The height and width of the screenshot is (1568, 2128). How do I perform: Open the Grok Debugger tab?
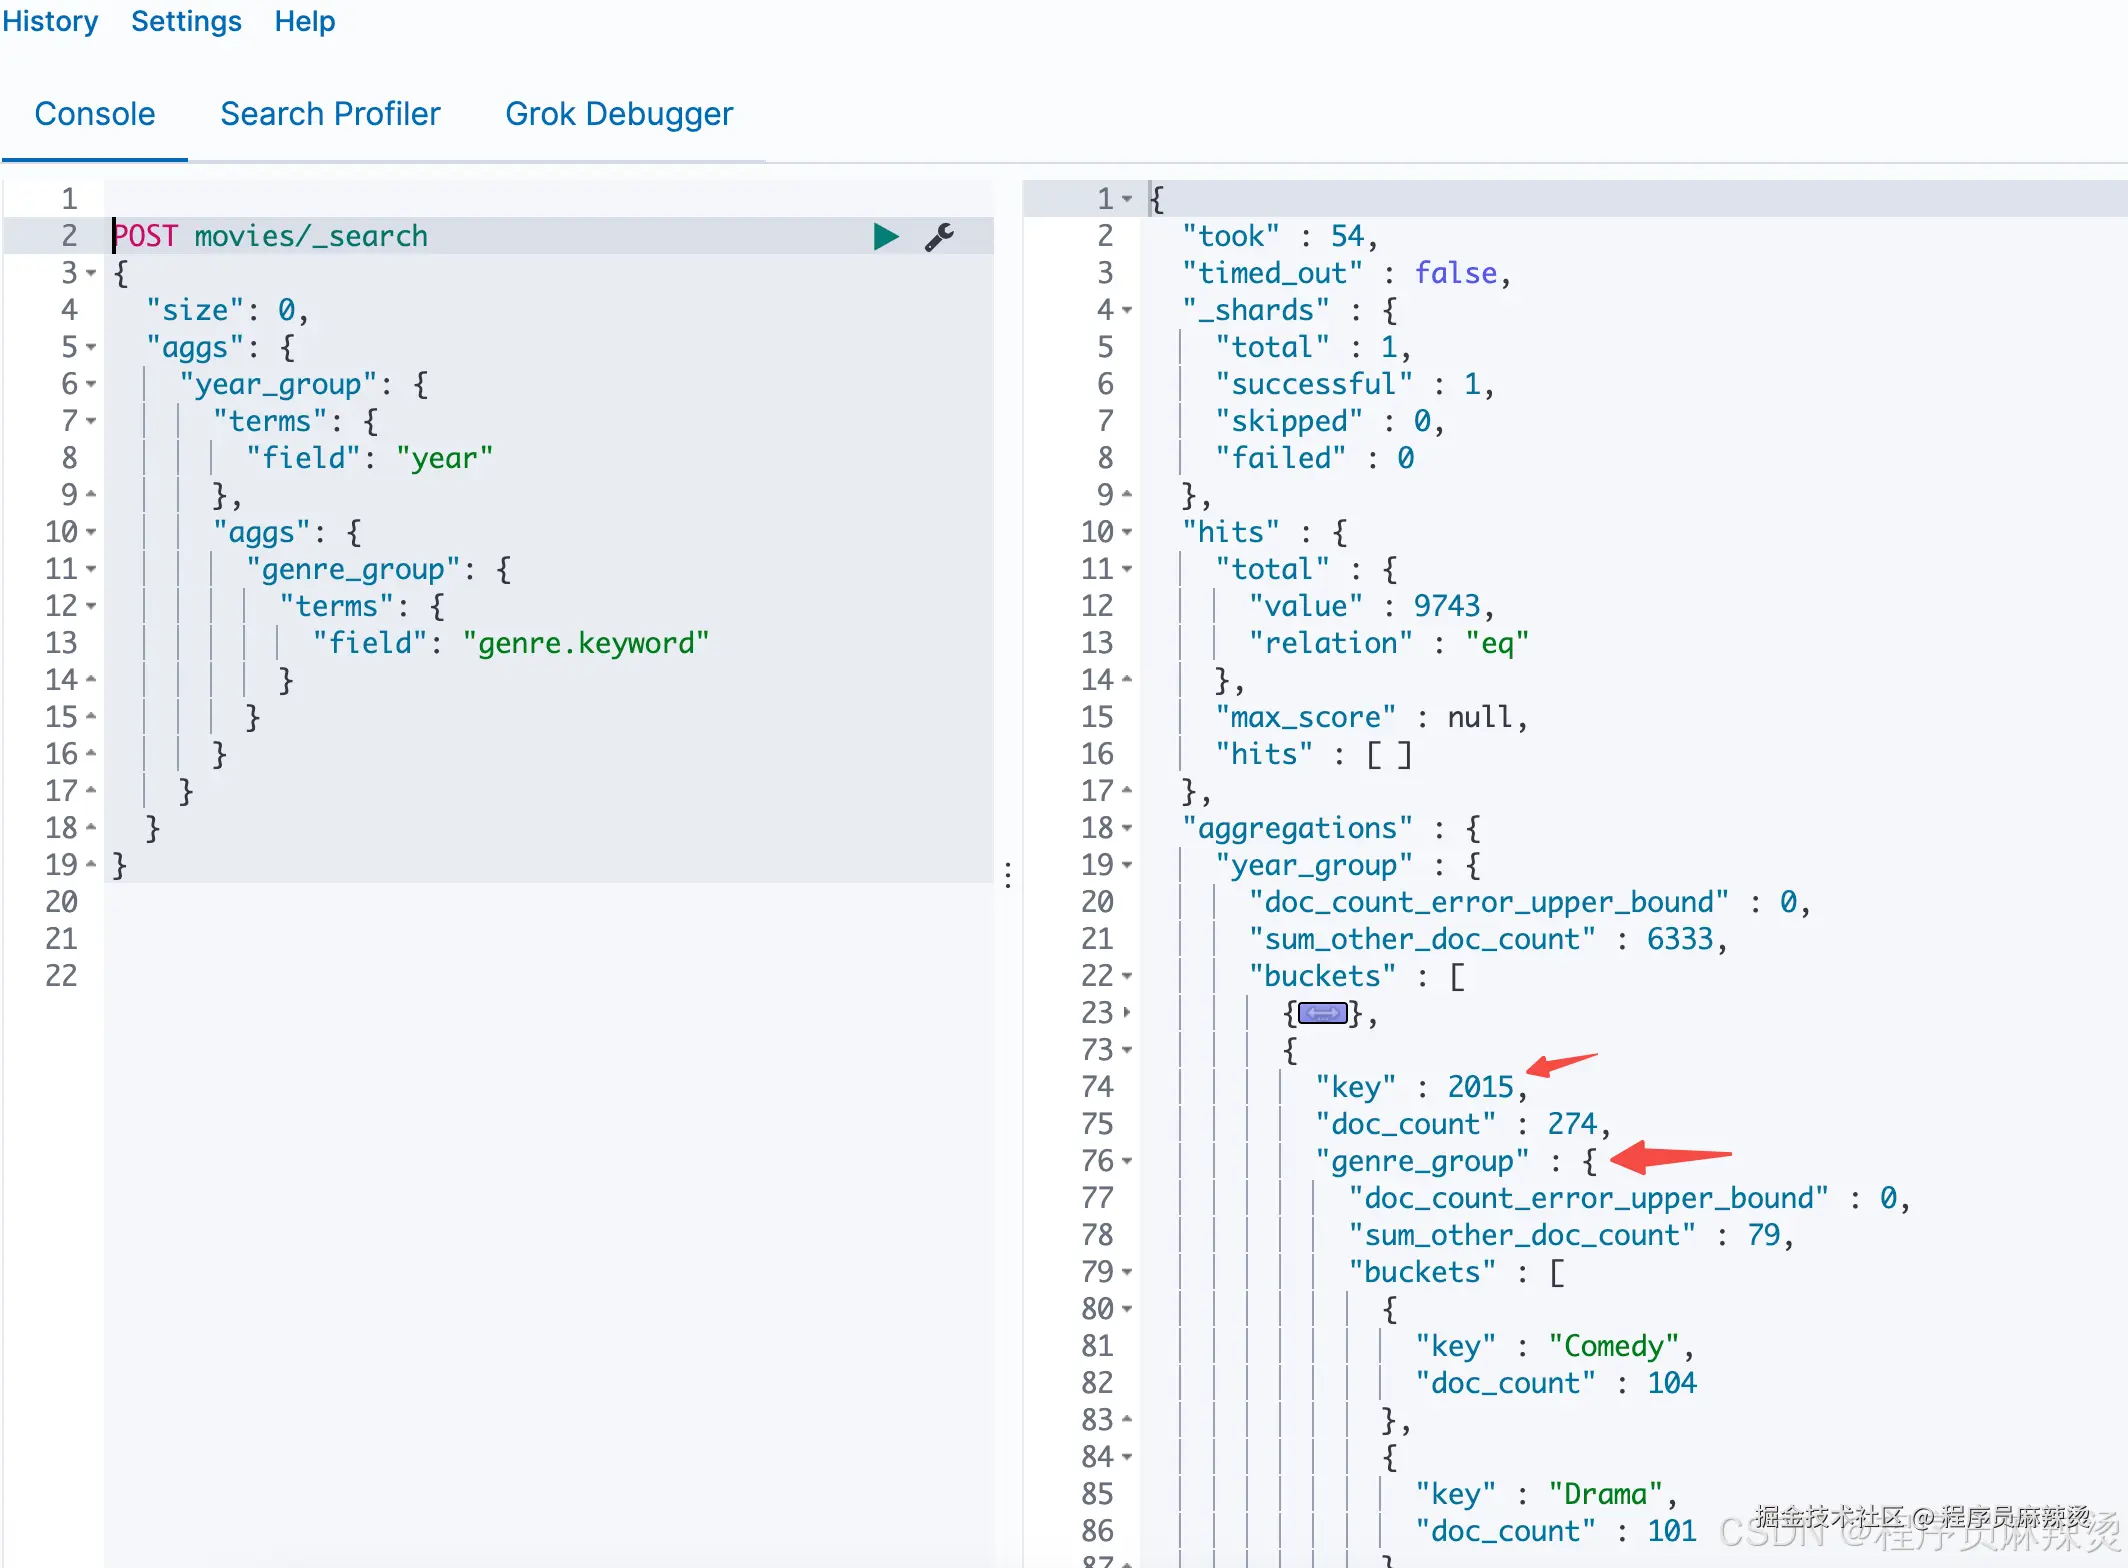pos(618,114)
